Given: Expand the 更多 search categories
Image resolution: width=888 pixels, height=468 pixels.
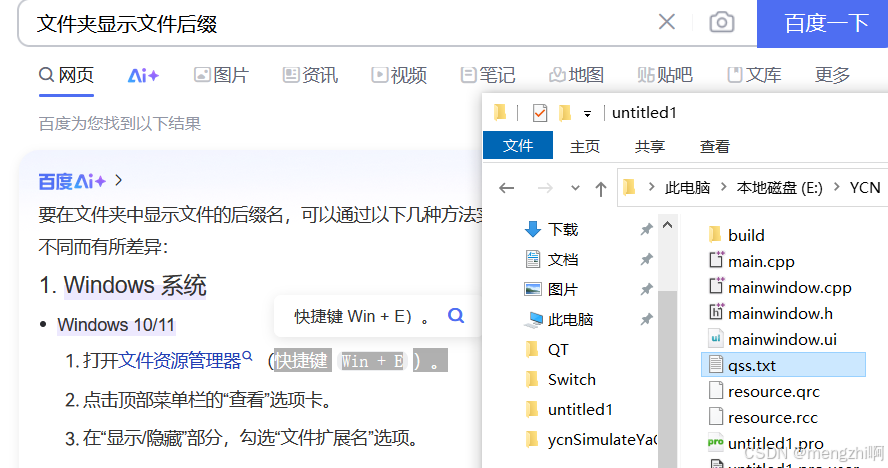Looking at the screenshot, I should tap(832, 75).
